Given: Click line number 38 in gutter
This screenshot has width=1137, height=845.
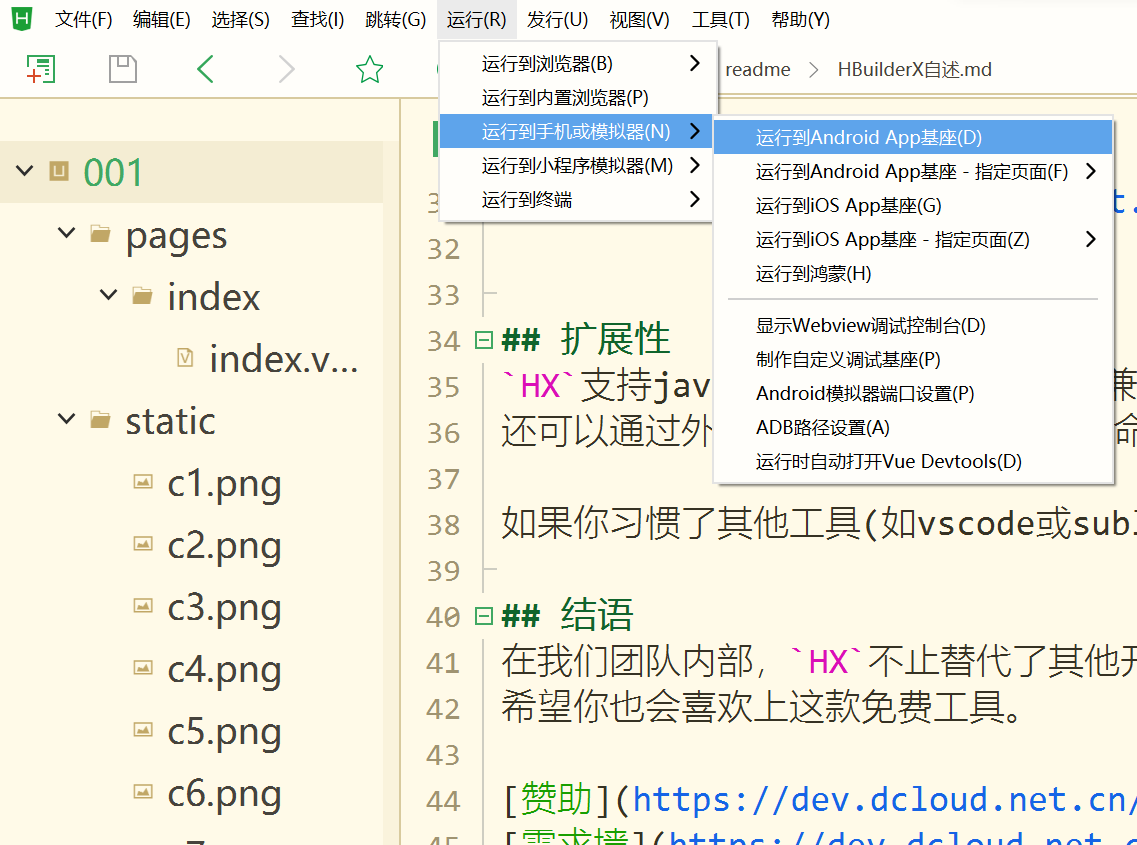Looking at the screenshot, I should (443, 524).
